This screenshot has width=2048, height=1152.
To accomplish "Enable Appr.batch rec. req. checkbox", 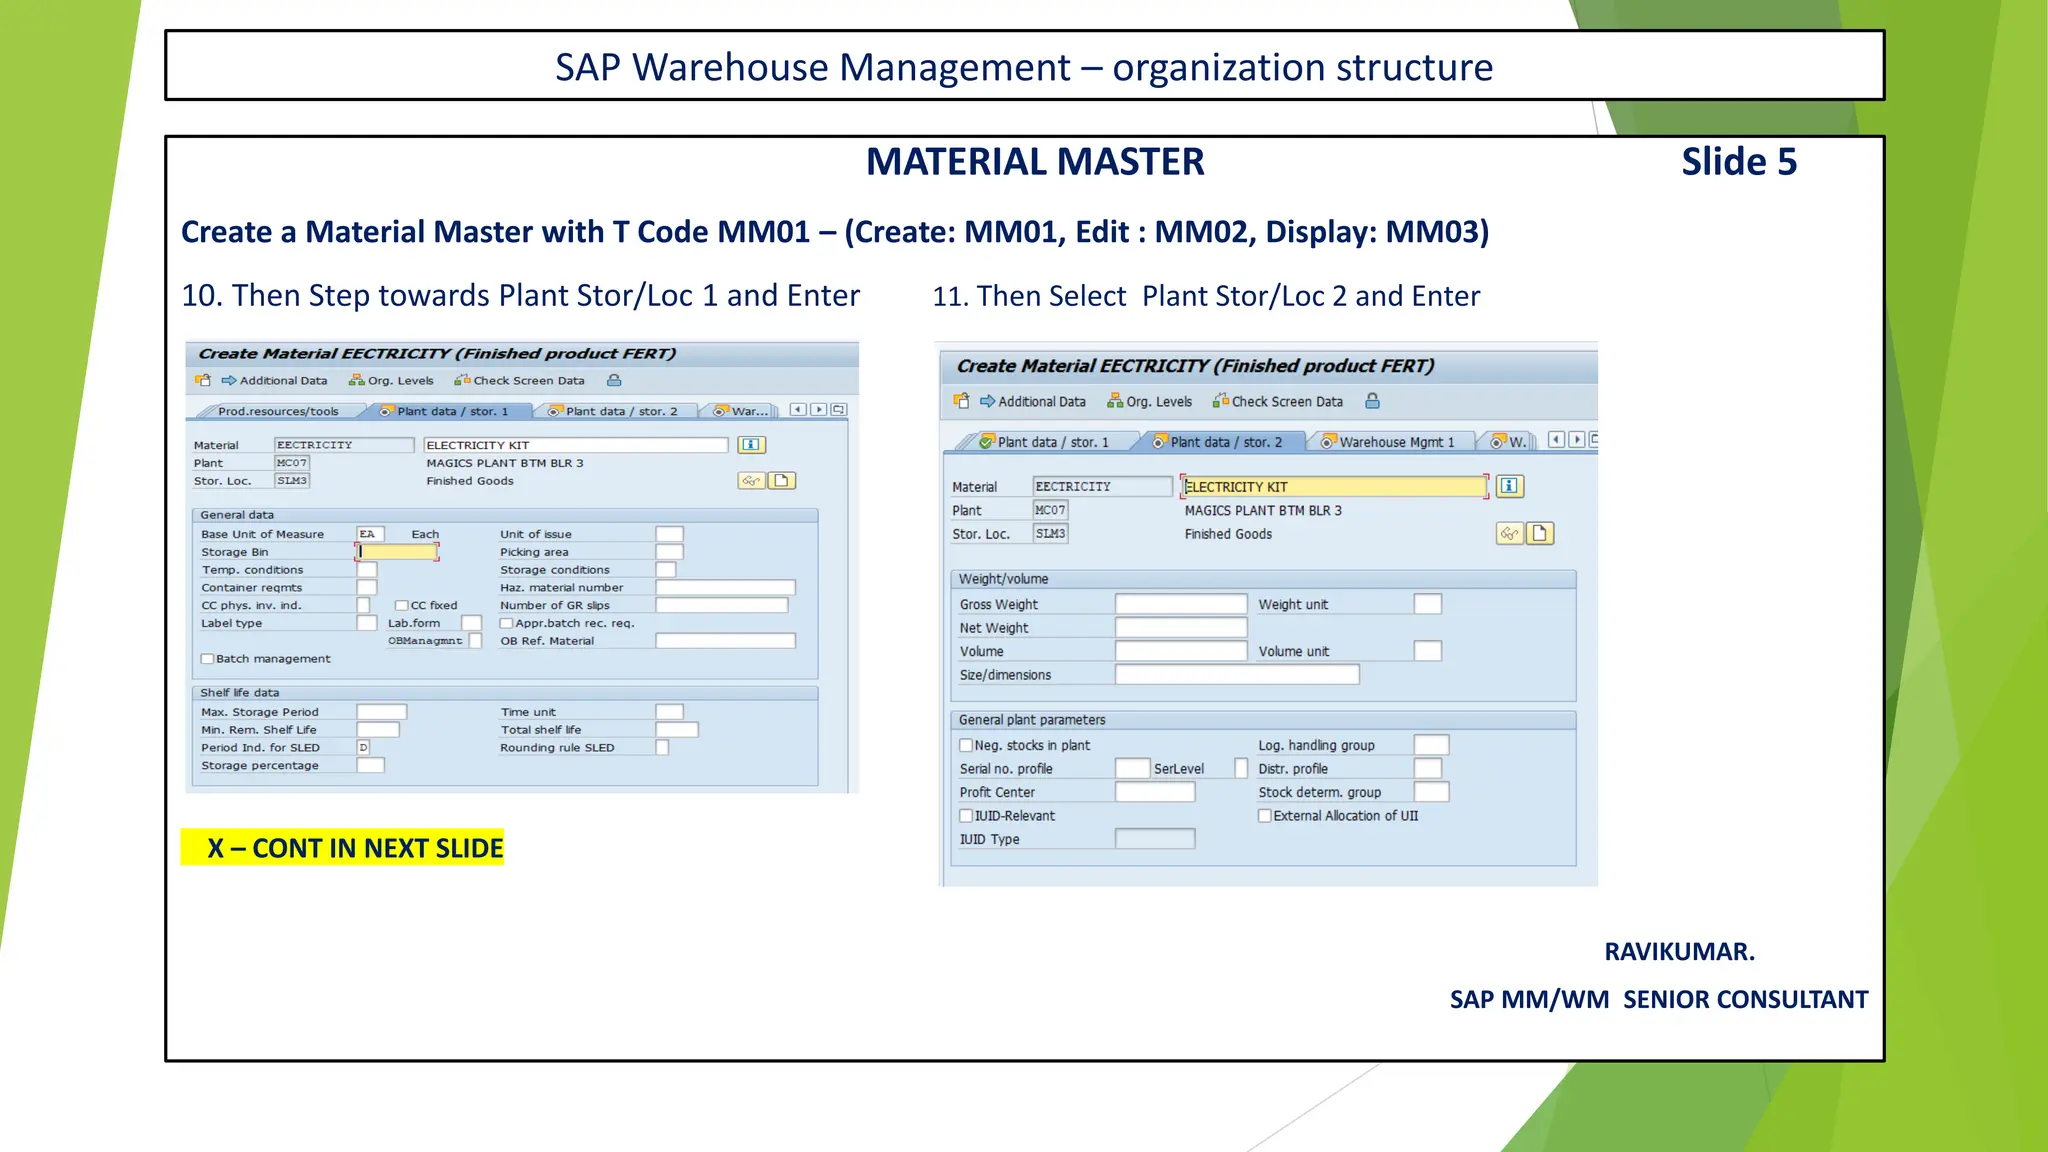I will click(x=506, y=624).
